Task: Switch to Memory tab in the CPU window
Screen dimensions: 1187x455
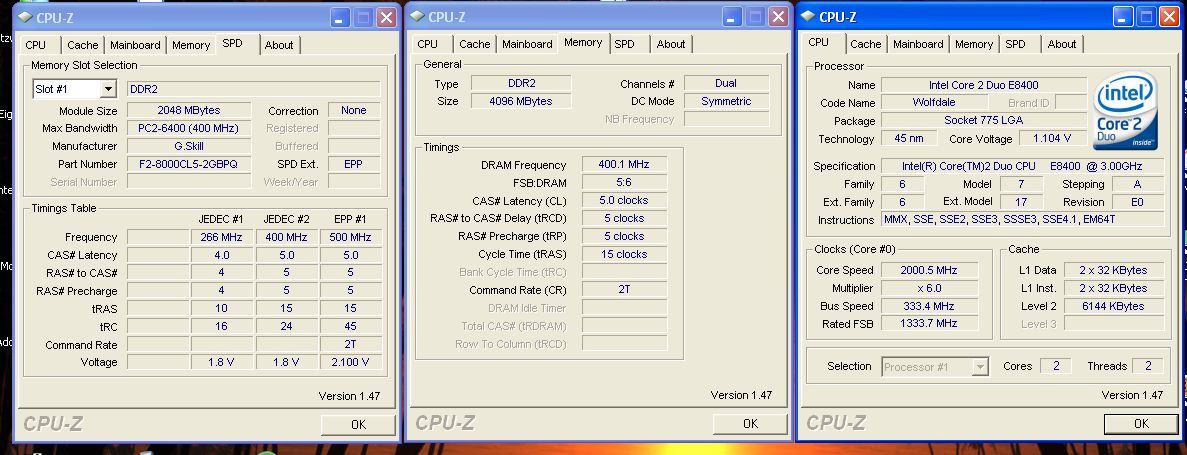Action: [974, 45]
